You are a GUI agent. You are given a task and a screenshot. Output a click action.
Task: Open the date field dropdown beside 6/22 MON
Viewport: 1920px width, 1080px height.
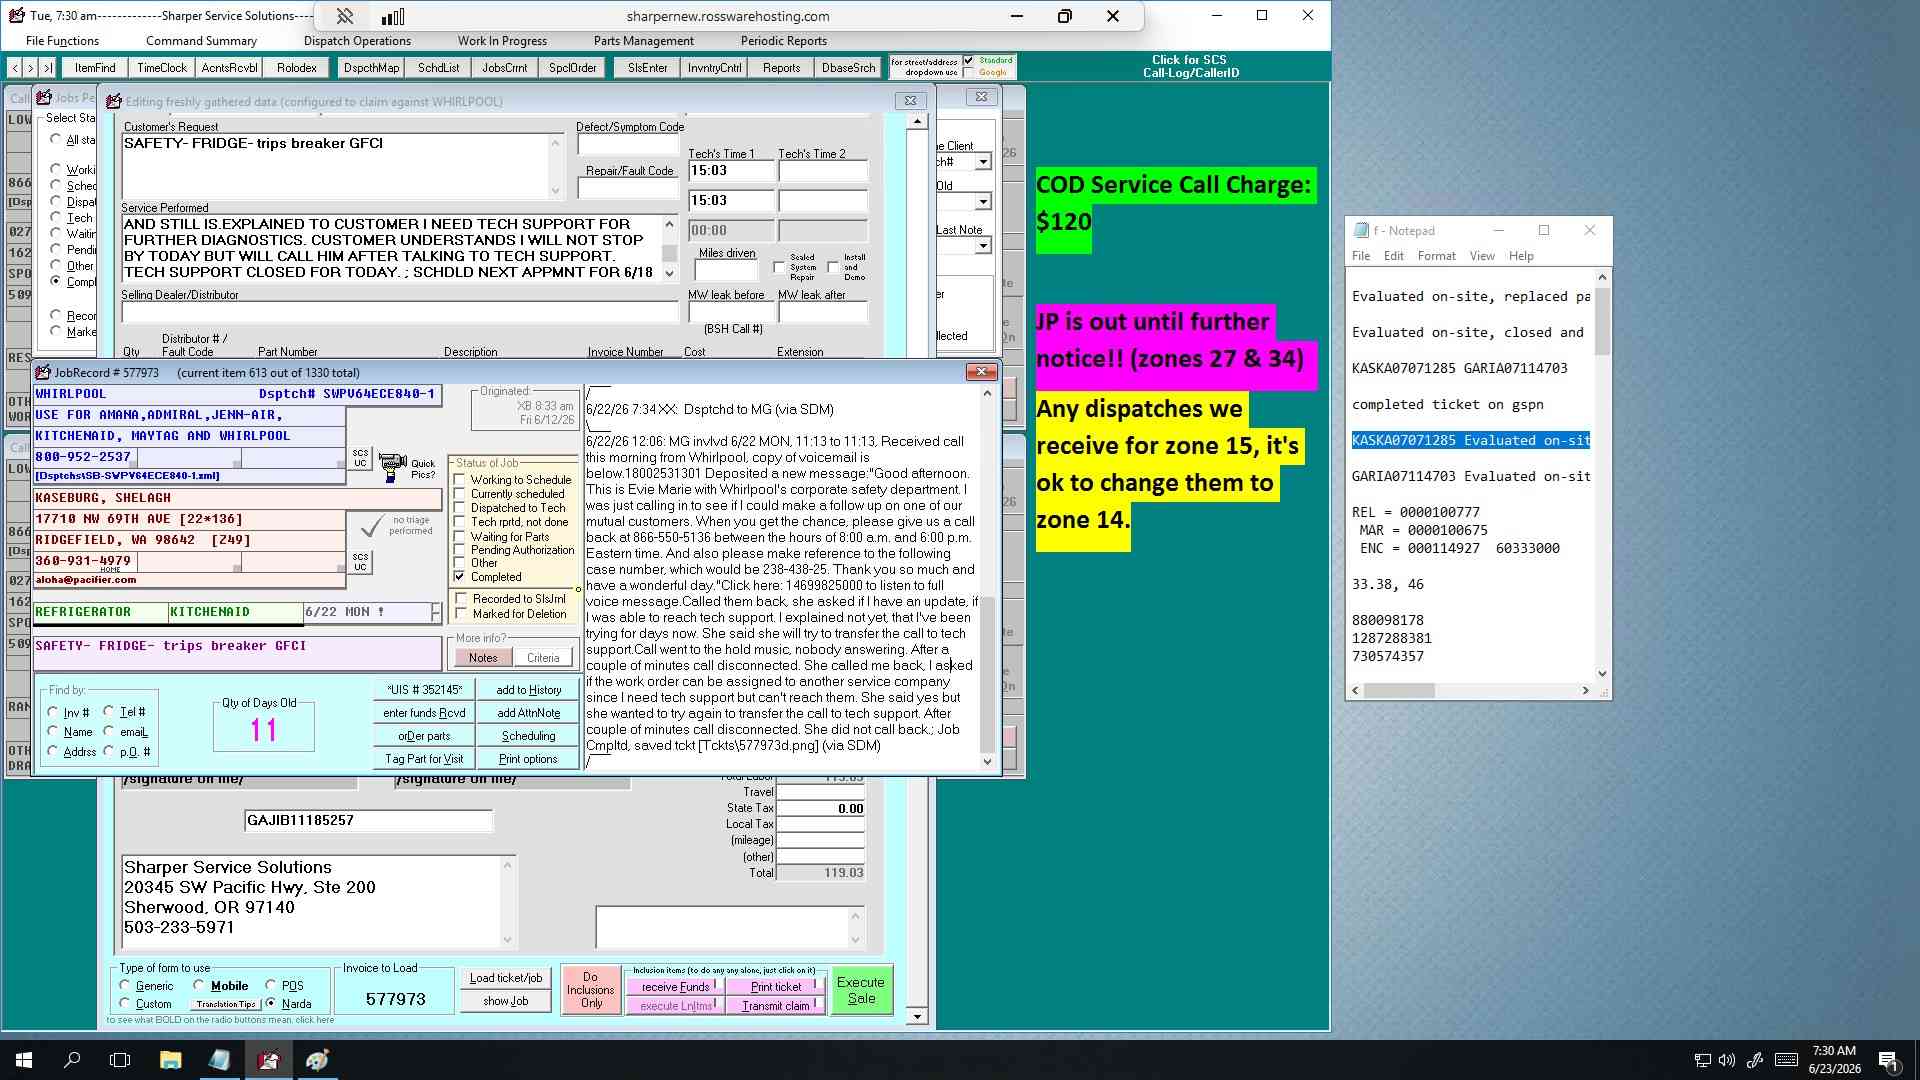pos(436,612)
